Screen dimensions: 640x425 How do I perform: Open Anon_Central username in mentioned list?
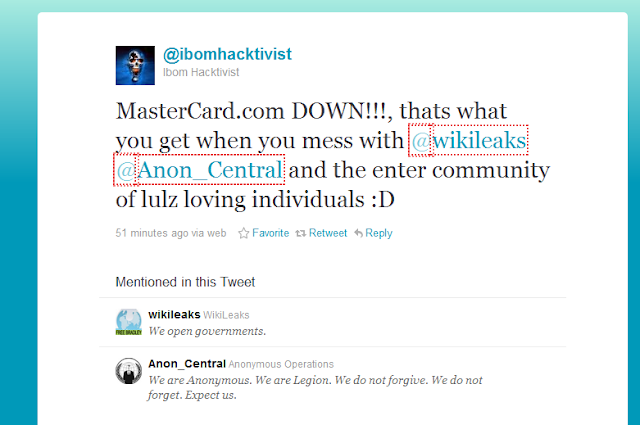pos(187,364)
